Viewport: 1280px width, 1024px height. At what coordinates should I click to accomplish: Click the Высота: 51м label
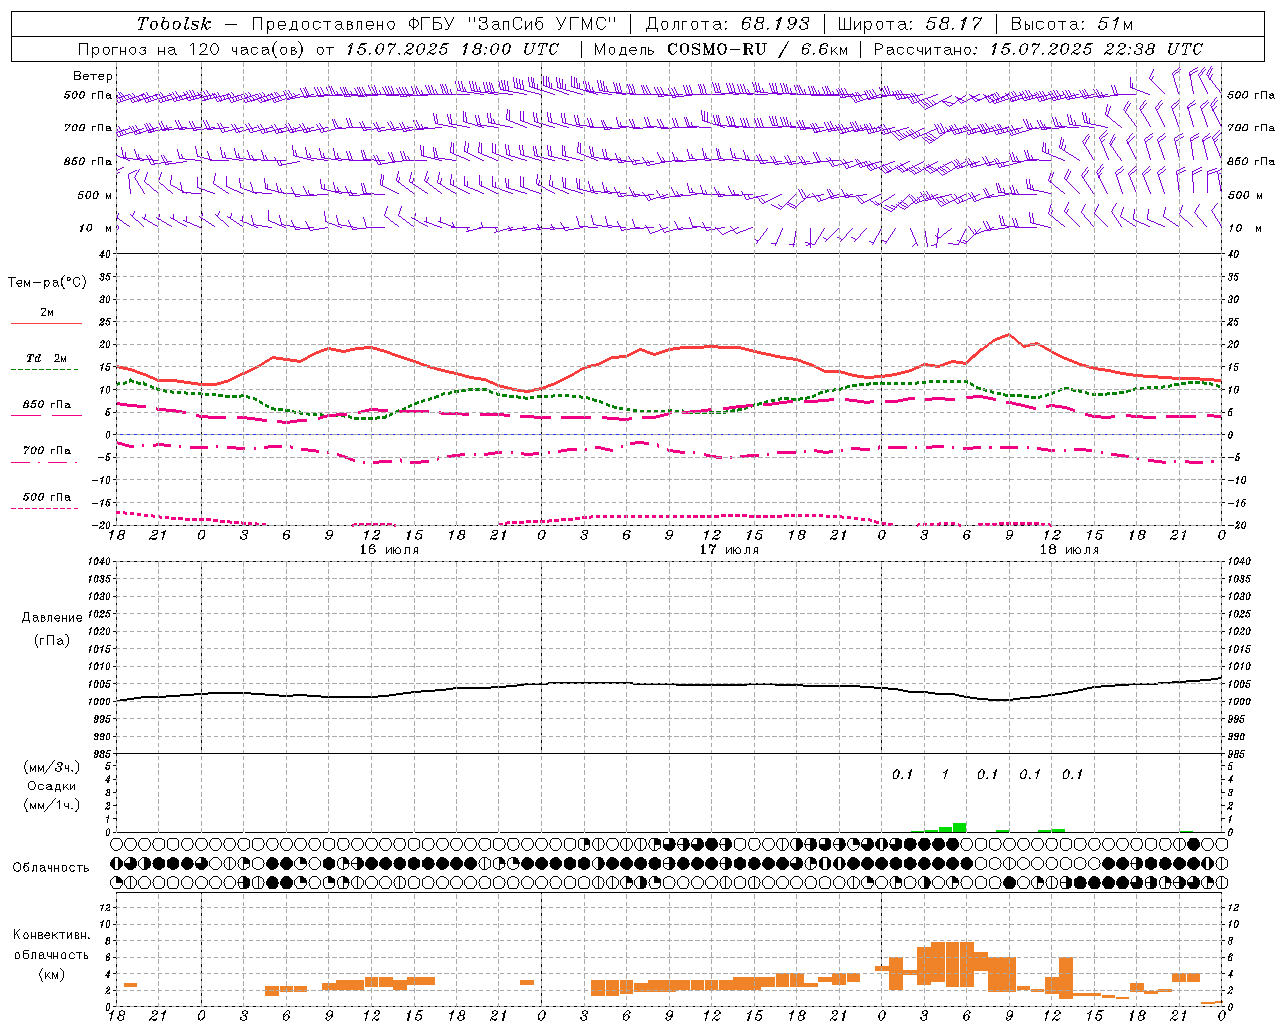click(1071, 24)
